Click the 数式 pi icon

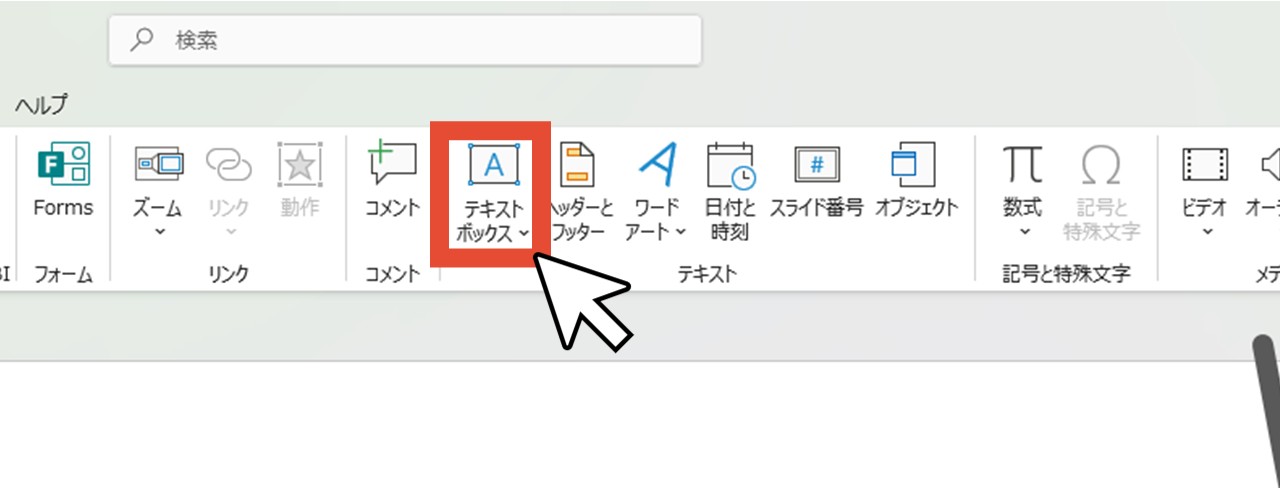coord(1023,164)
